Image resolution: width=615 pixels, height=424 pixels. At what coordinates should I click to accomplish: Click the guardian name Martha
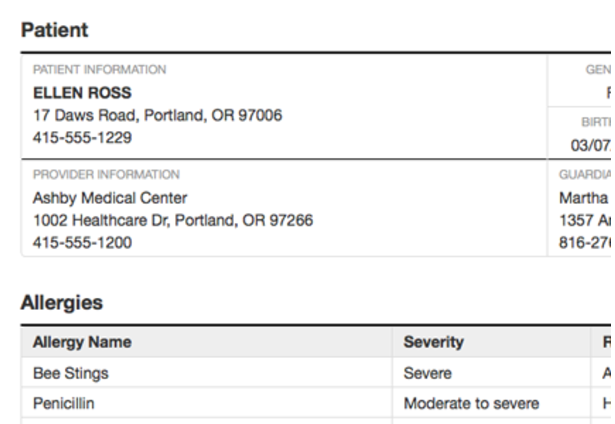click(x=584, y=198)
